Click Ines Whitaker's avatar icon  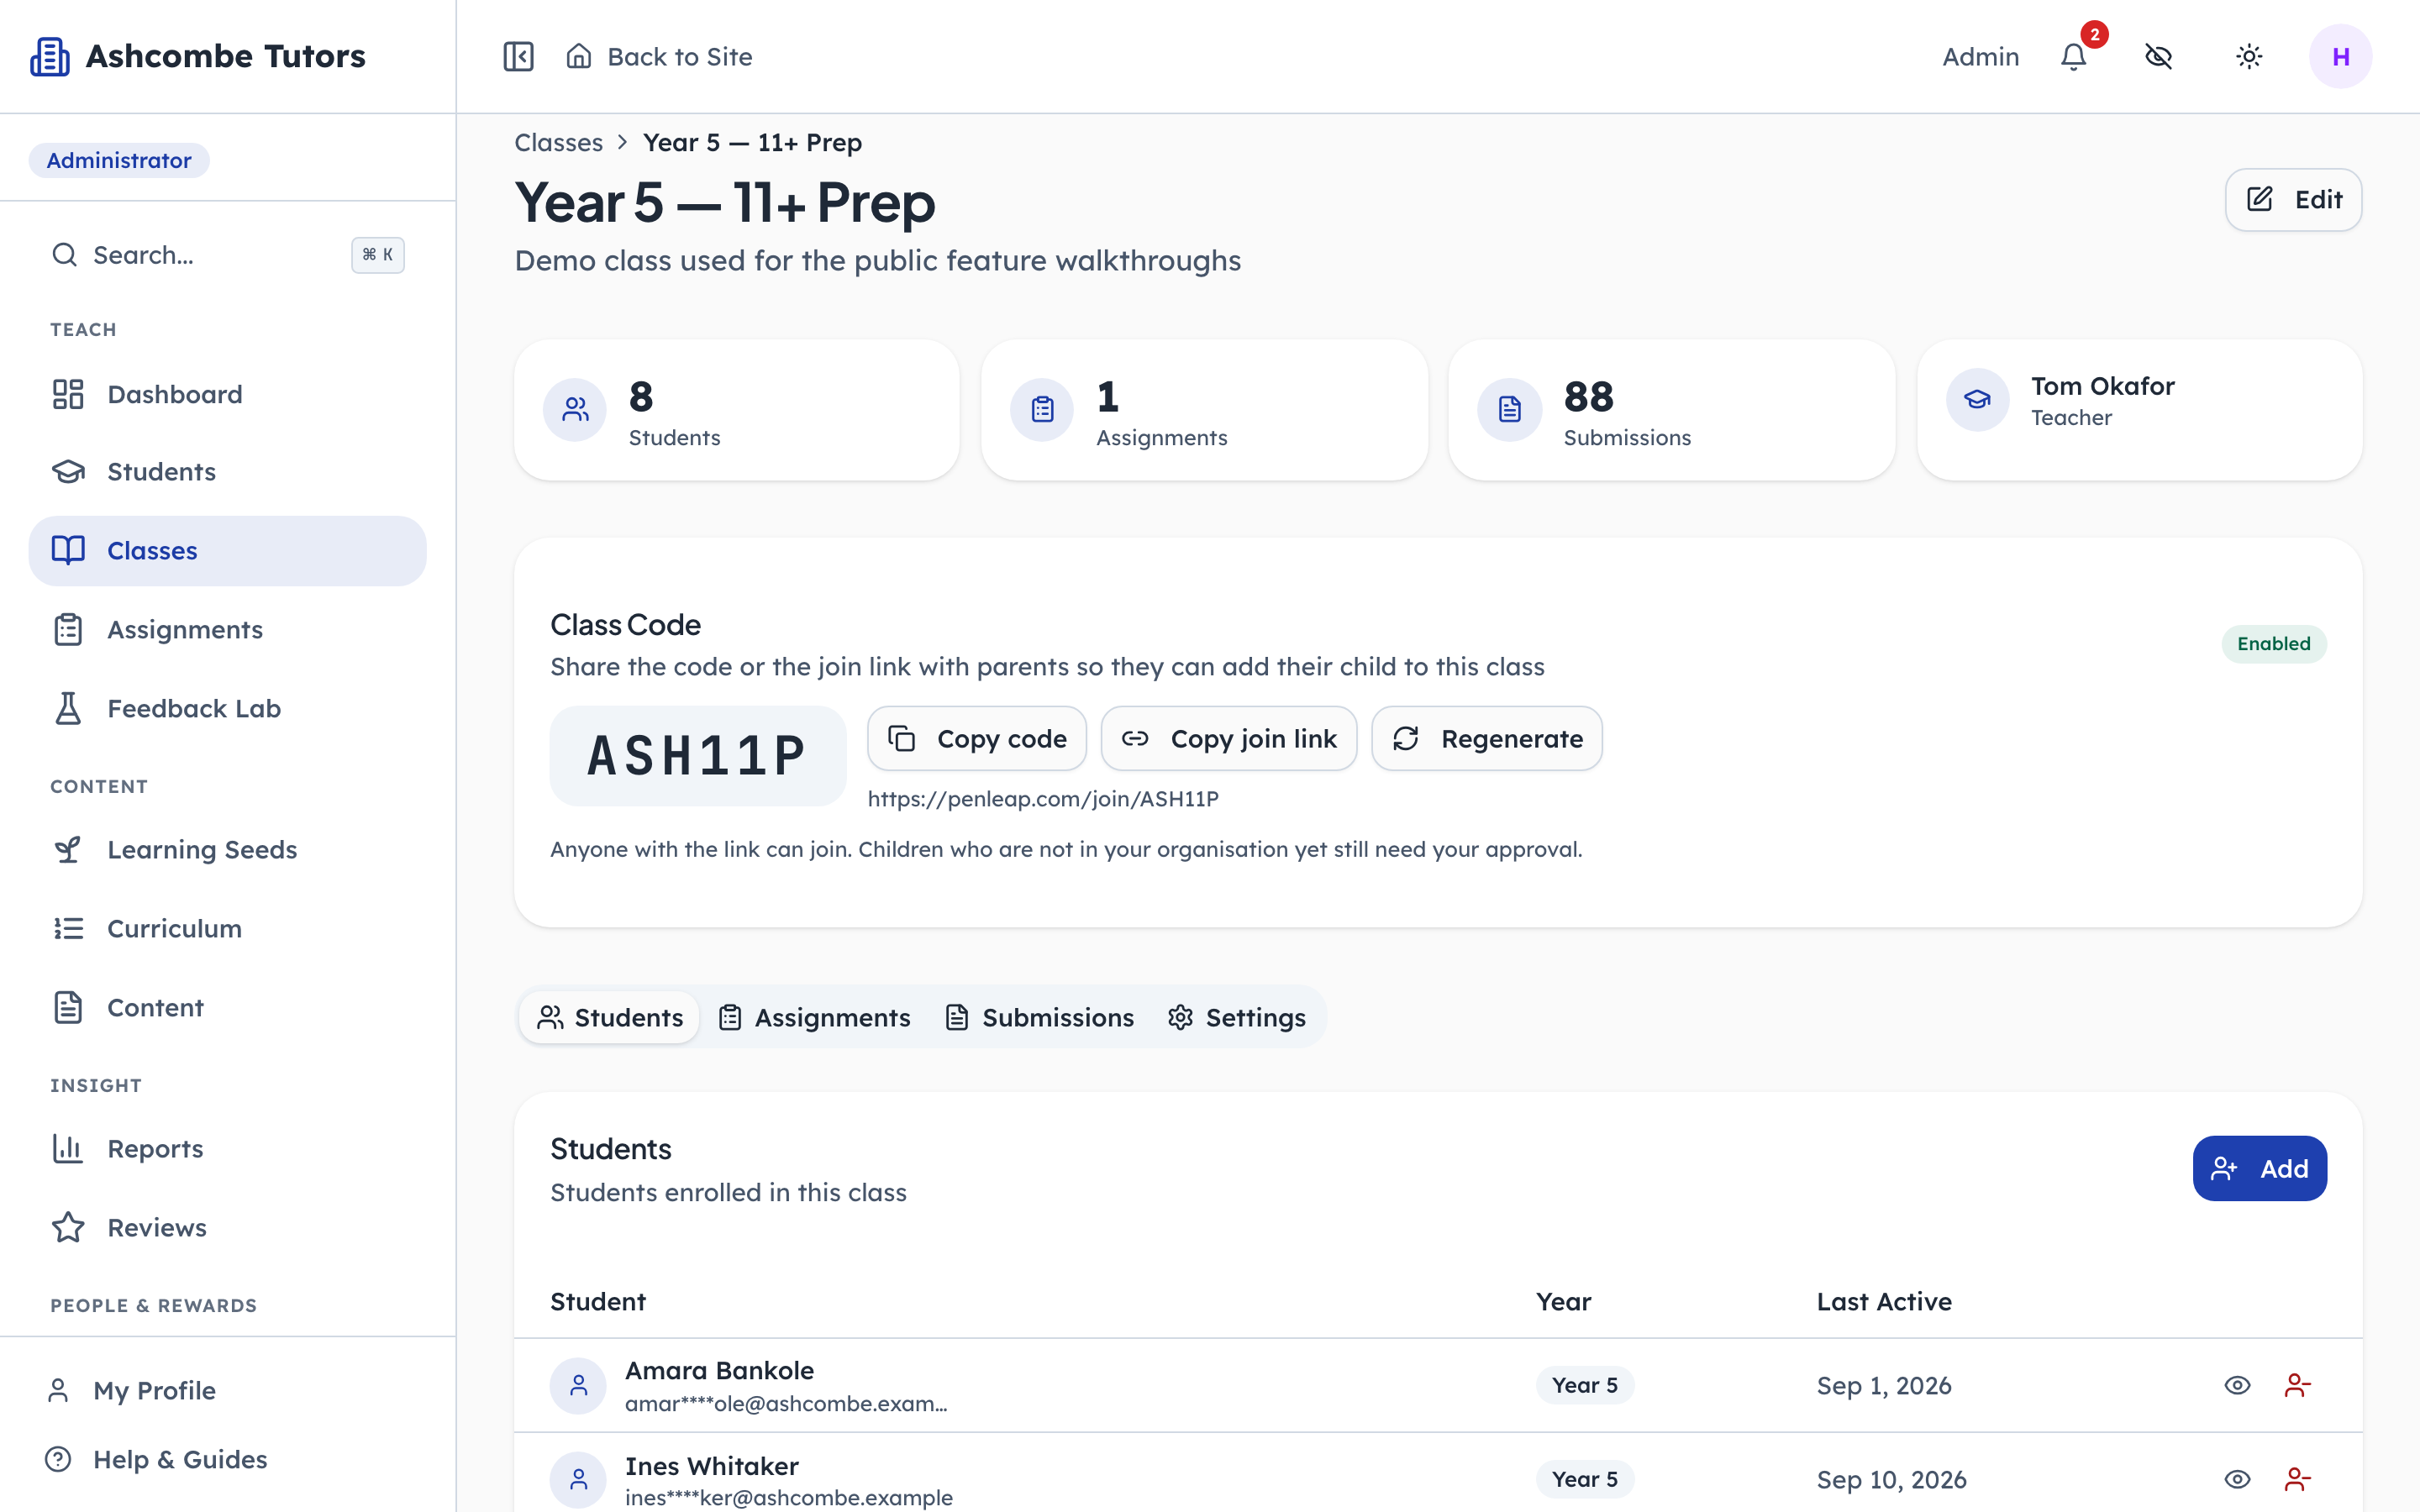578,1480
